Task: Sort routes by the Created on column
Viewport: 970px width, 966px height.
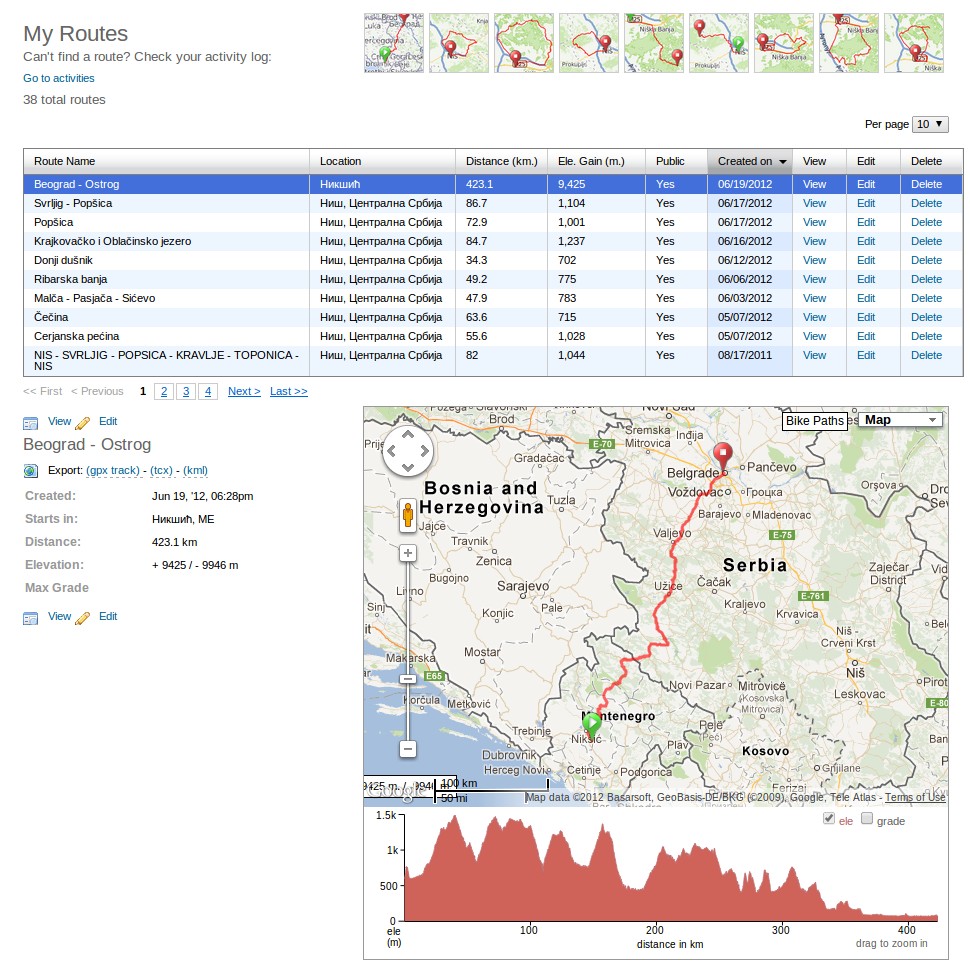Action: pos(750,161)
